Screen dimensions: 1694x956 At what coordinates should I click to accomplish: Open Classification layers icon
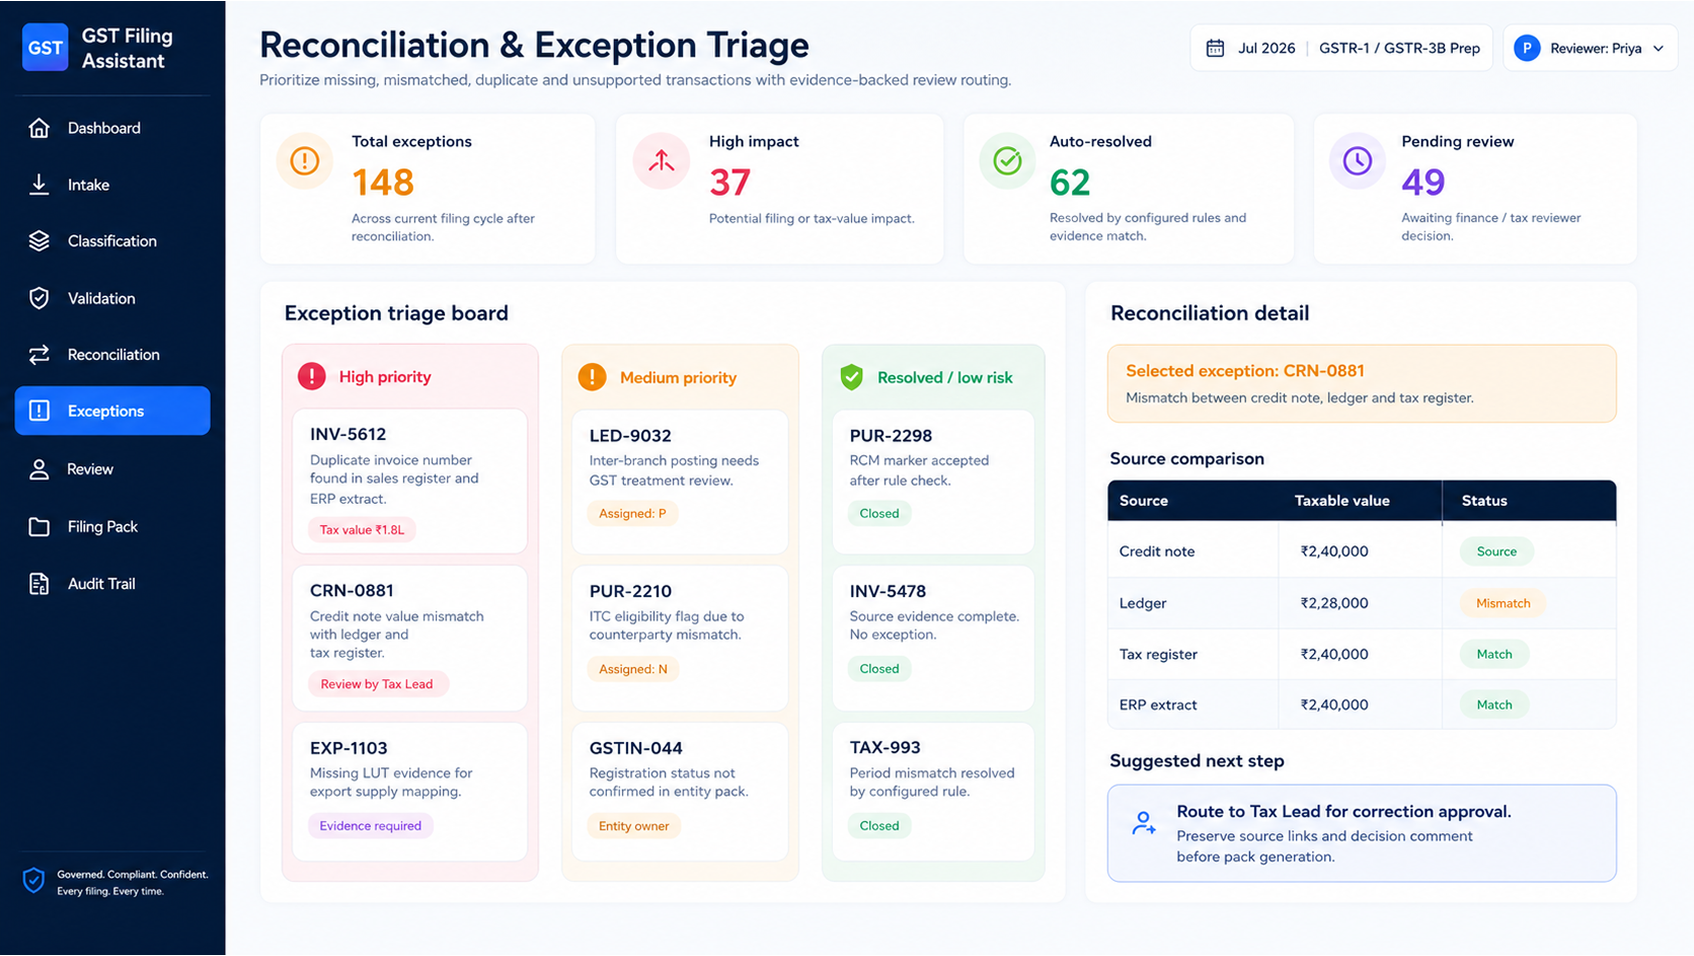(x=39, y=241)
